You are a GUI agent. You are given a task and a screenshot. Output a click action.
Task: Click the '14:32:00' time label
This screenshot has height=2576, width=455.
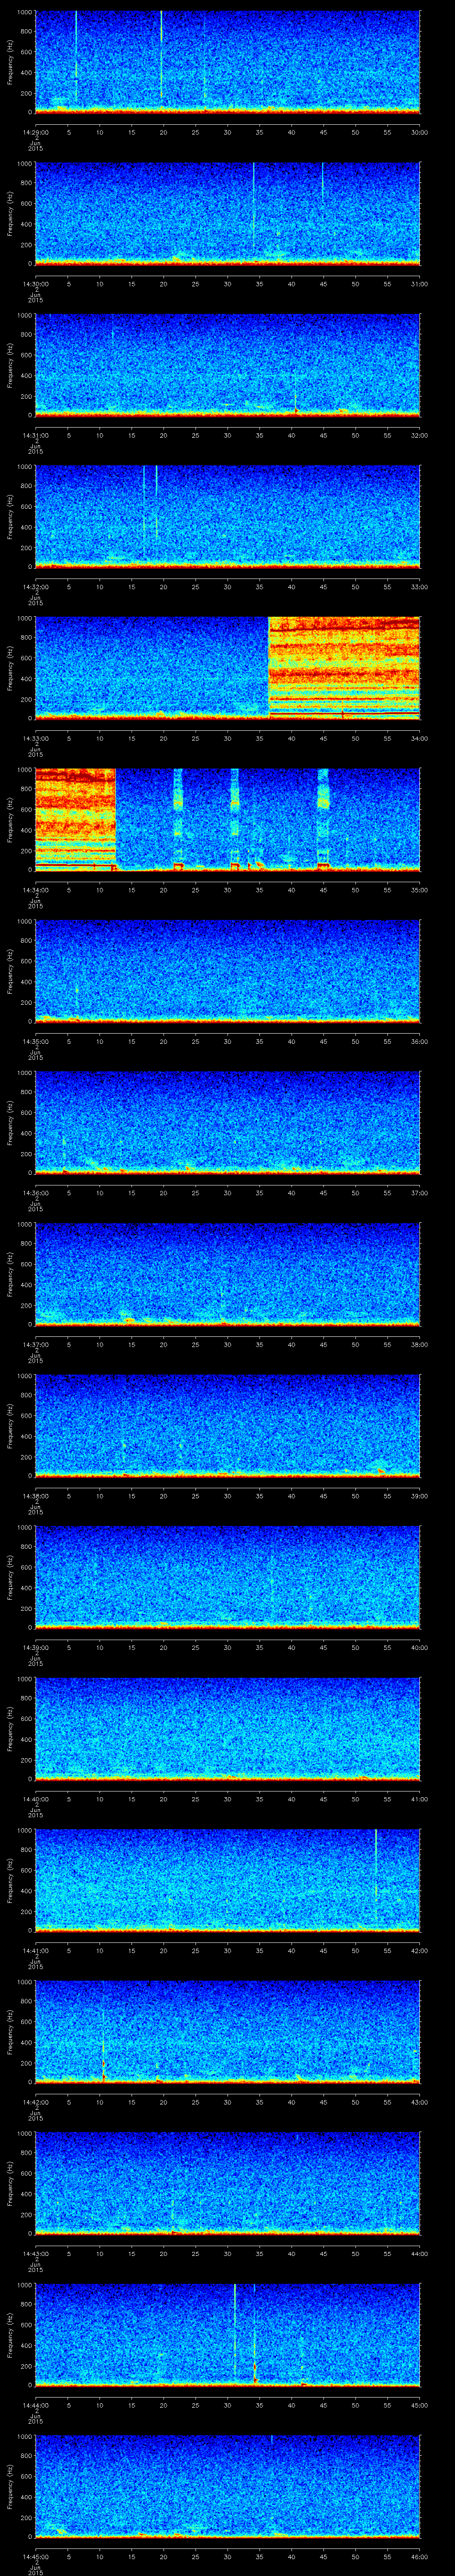[35, 587]
